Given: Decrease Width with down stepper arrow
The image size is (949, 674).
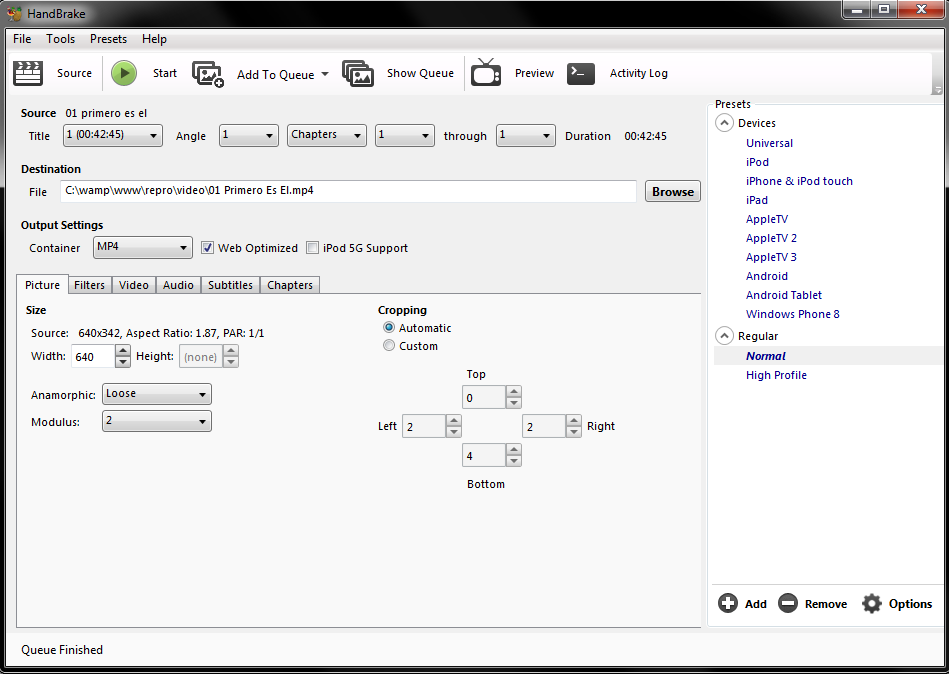Looking at the screenshot, I should (123, 362).
